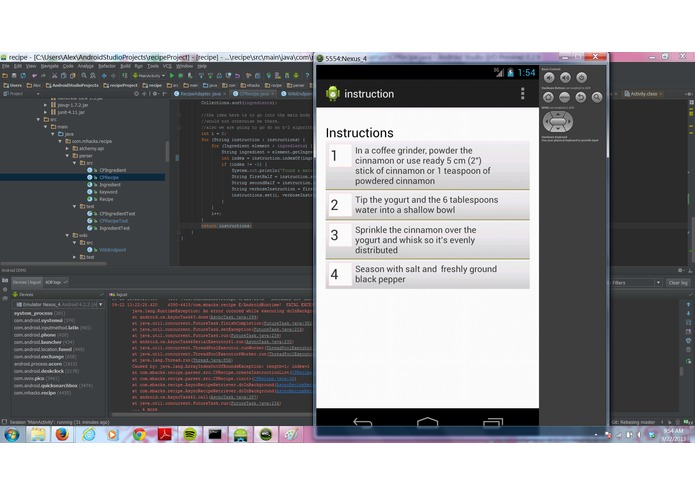Click the Clear log button

pyautogui.click(x=678, y=283)
